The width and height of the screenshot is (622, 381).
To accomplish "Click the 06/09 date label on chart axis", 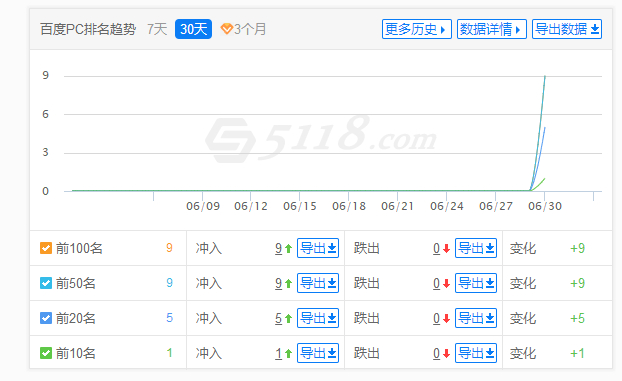I will (203, 206).
